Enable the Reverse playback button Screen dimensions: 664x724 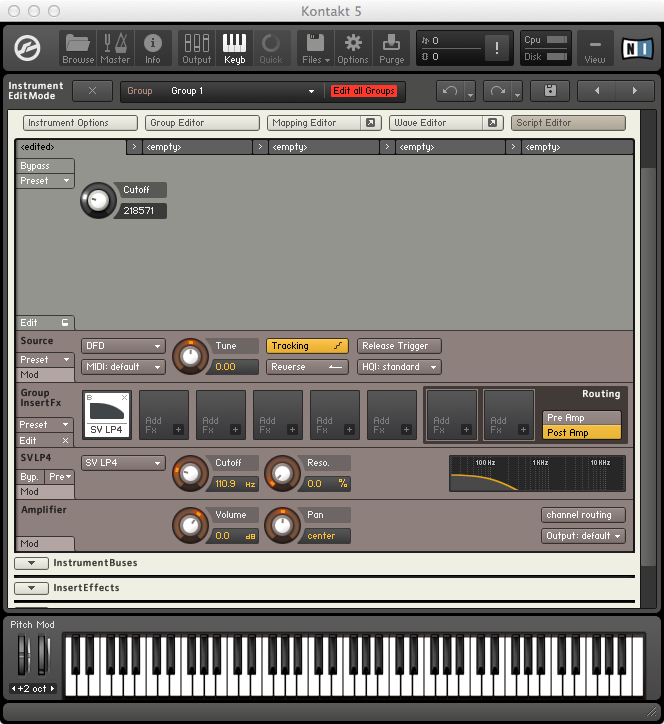coord(307,367)
